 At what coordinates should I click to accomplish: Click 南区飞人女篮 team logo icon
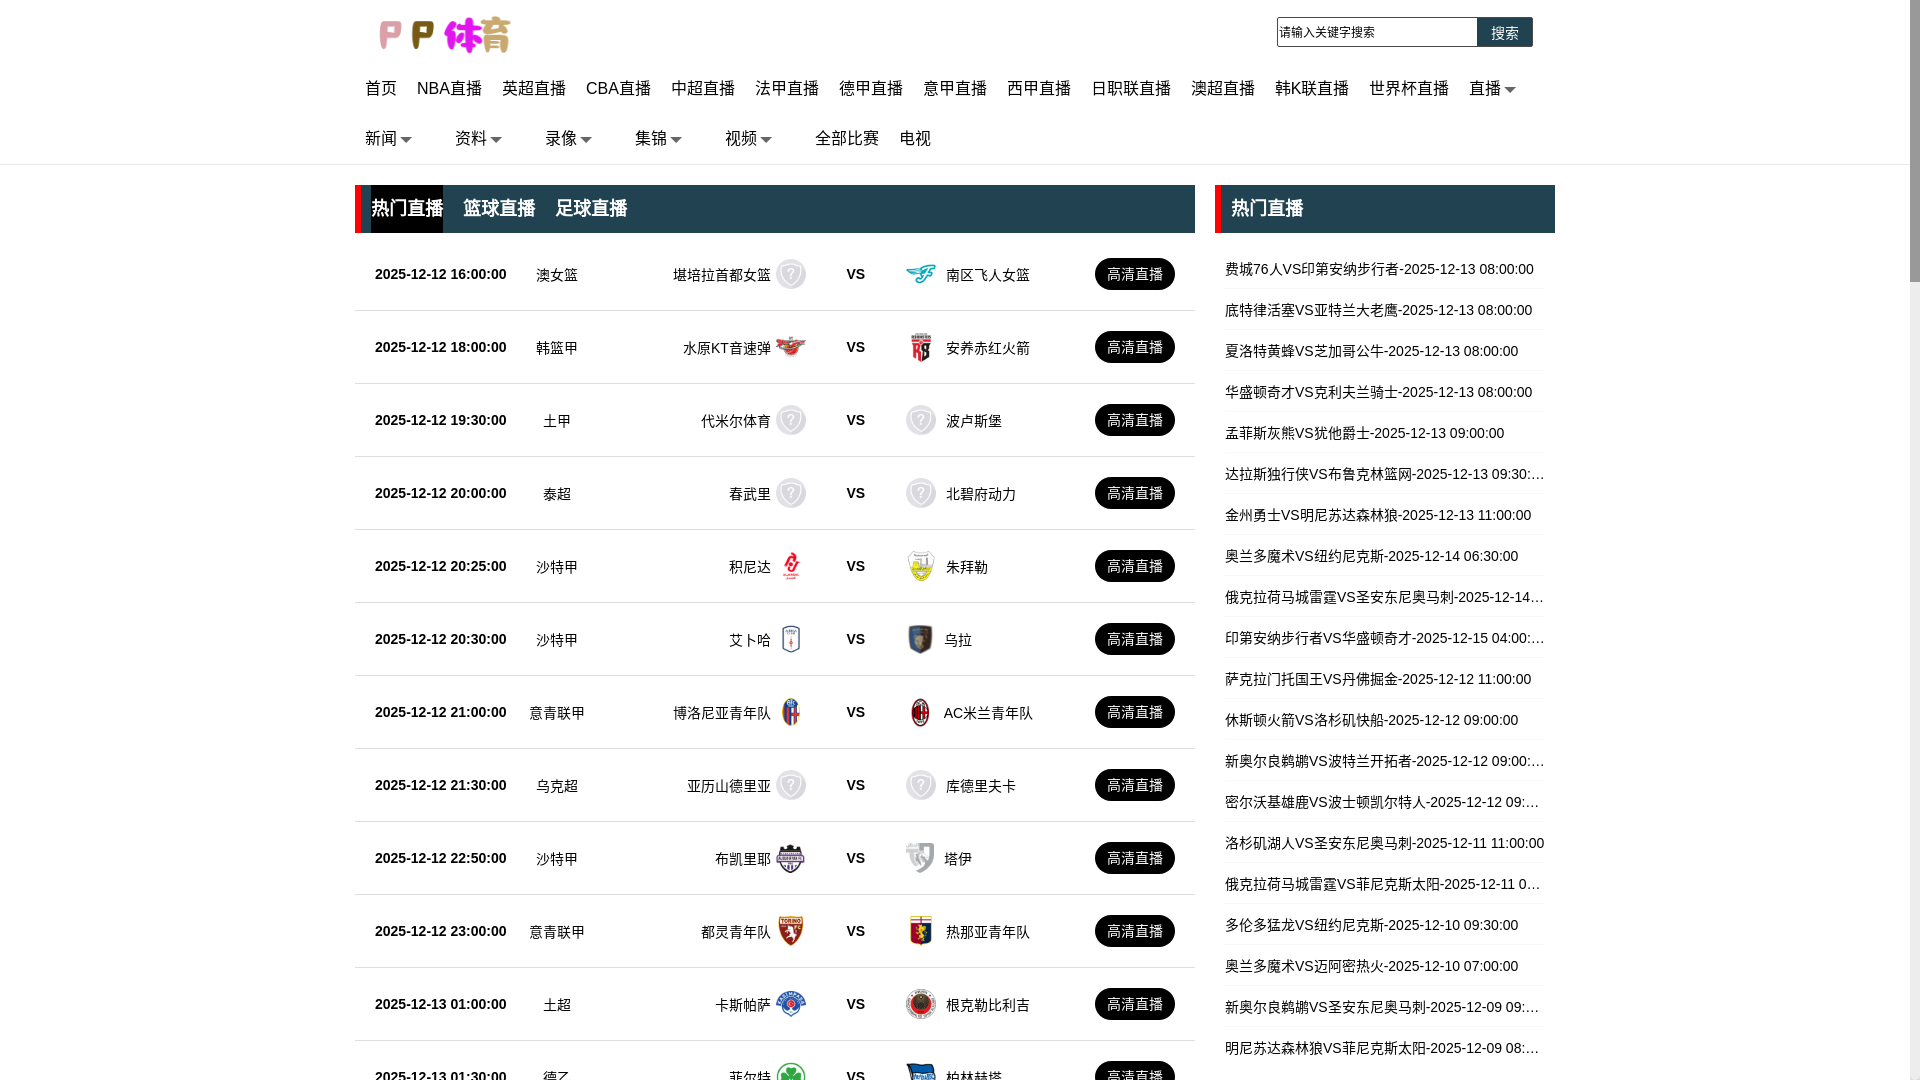tap(920, 274)
